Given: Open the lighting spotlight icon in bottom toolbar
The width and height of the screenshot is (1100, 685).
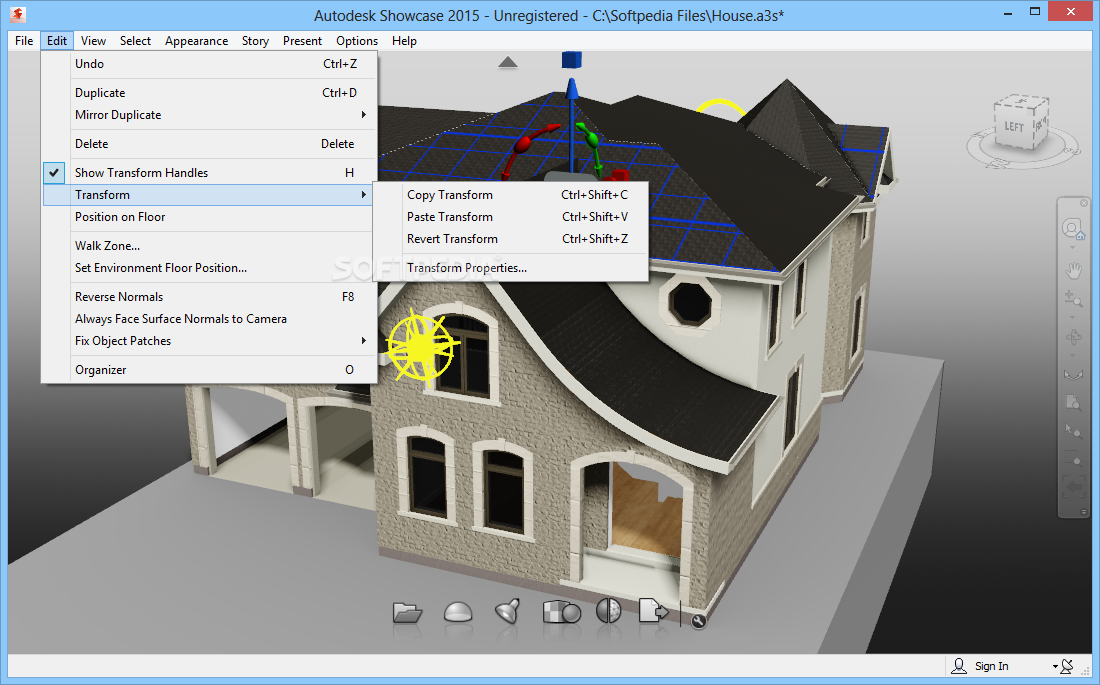Looking at the screenshot, I should click(x=507, y=611).
